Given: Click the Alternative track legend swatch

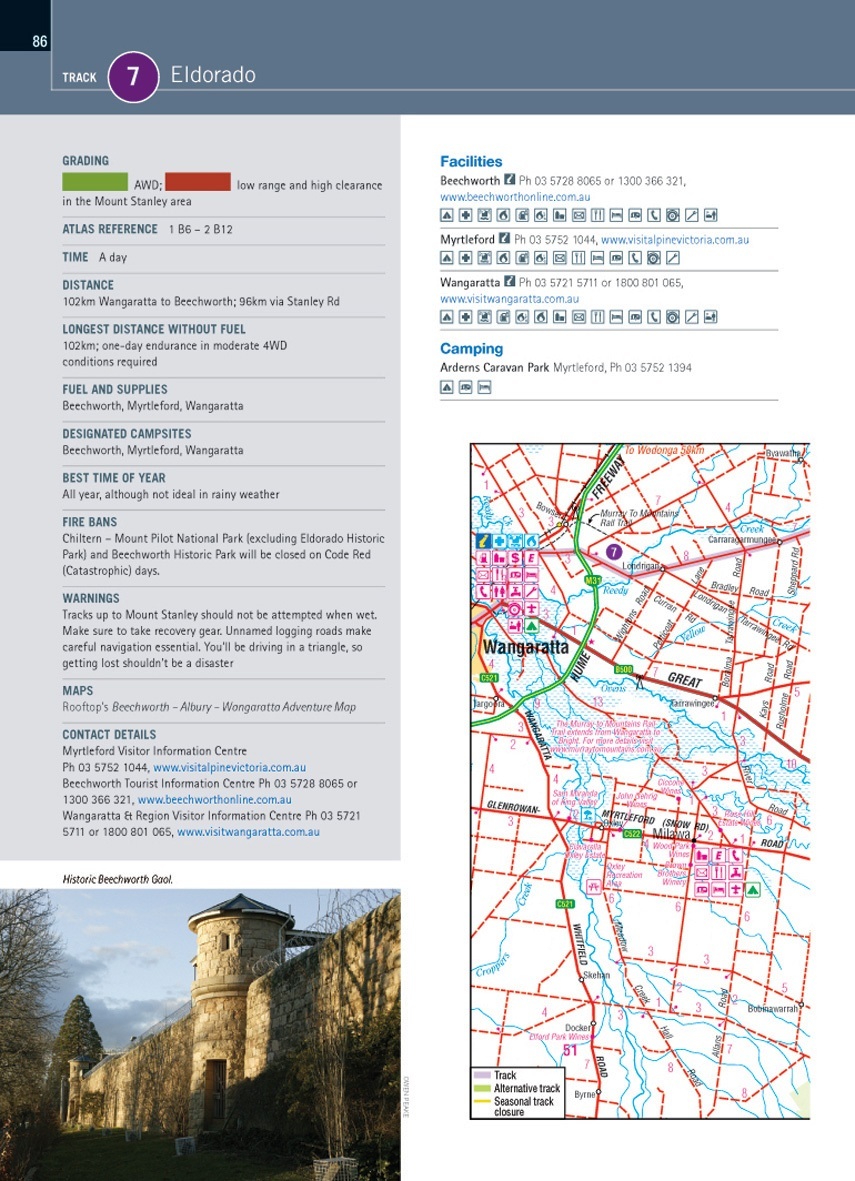Looking at the screenshot, I should click(481, 1088).
